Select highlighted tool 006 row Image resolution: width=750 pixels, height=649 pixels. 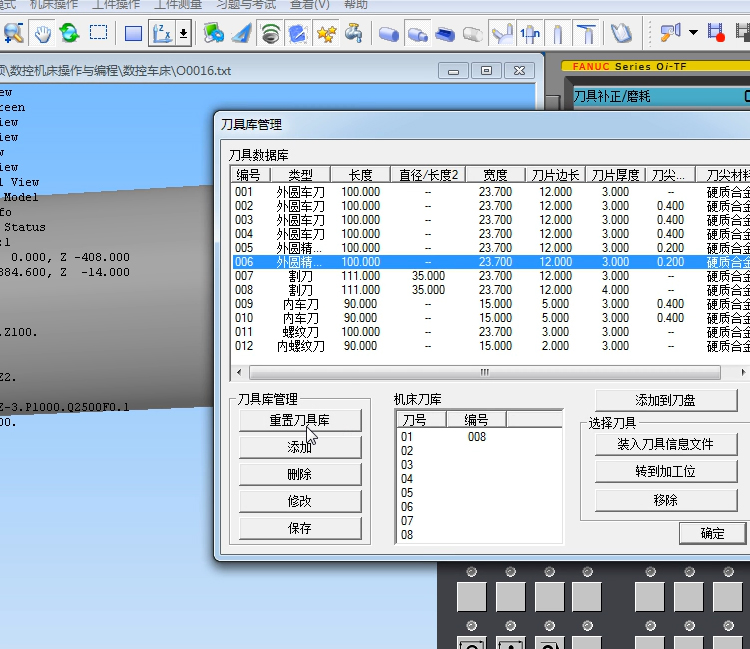pos(490,262)
